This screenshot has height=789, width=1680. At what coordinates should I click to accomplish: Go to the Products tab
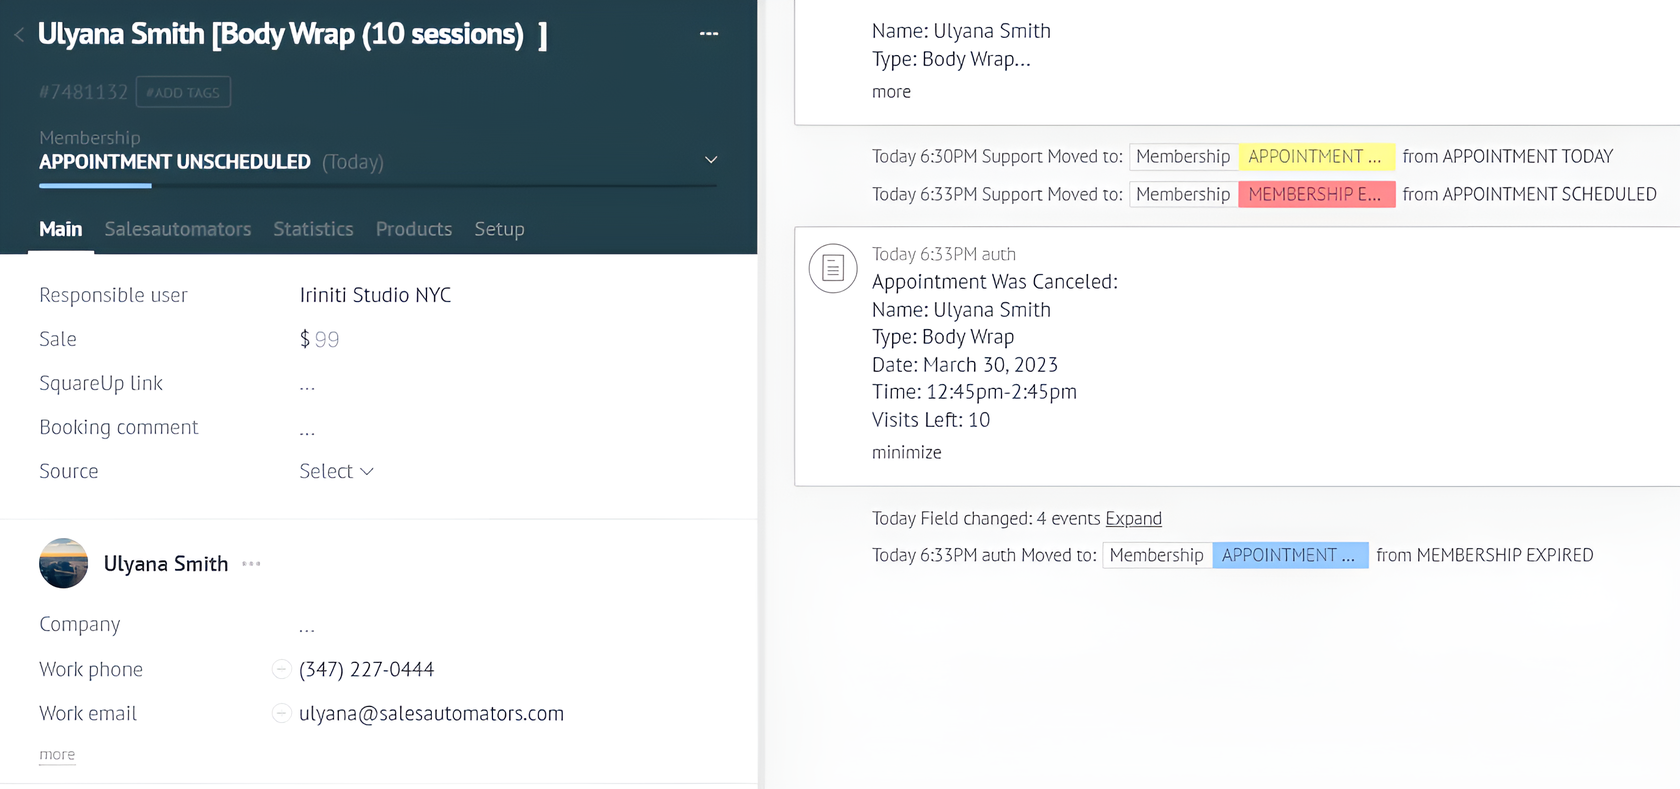(413, 229)
